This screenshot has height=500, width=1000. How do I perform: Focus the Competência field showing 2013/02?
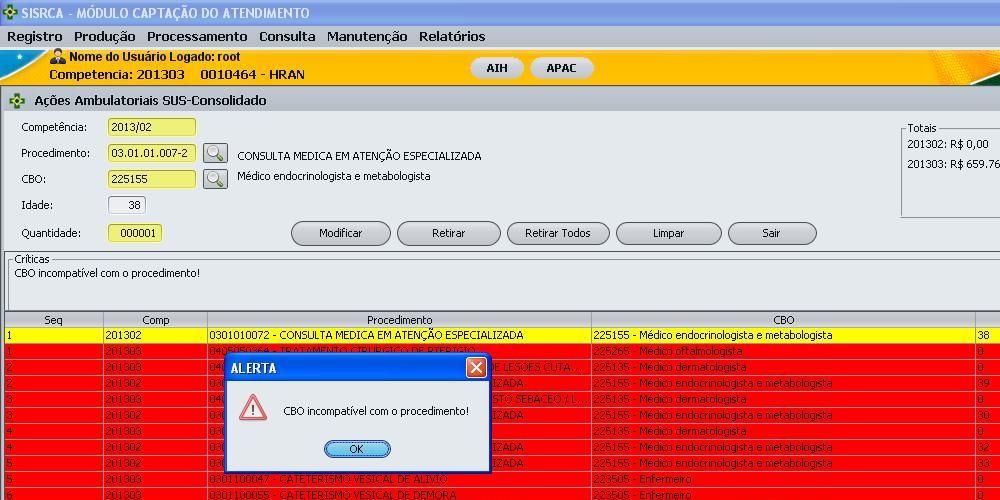pos(152,127)
